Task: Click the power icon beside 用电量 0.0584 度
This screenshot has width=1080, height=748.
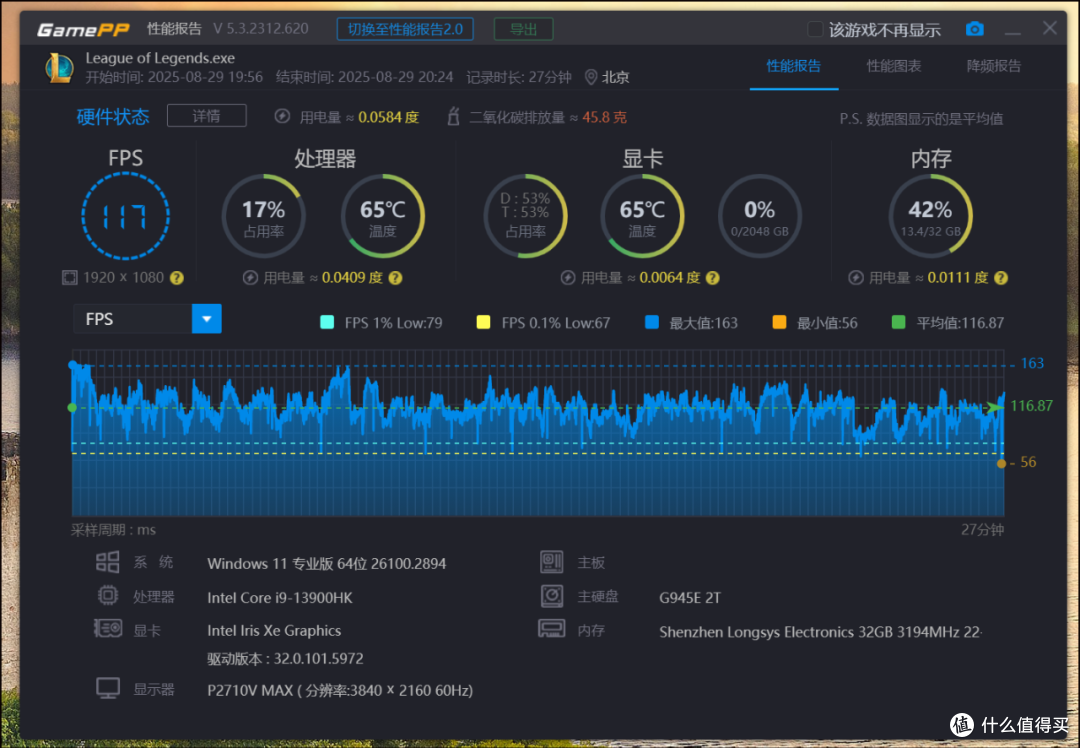Action: (x=282, y=116)
